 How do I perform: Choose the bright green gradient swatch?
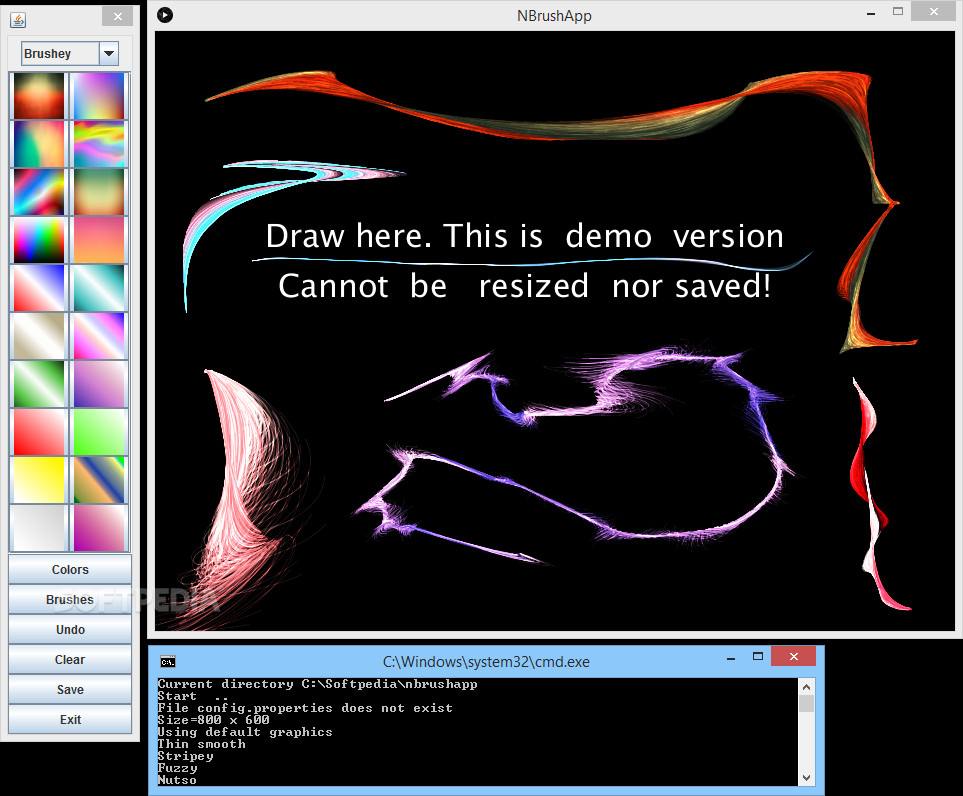coord(99,432)
